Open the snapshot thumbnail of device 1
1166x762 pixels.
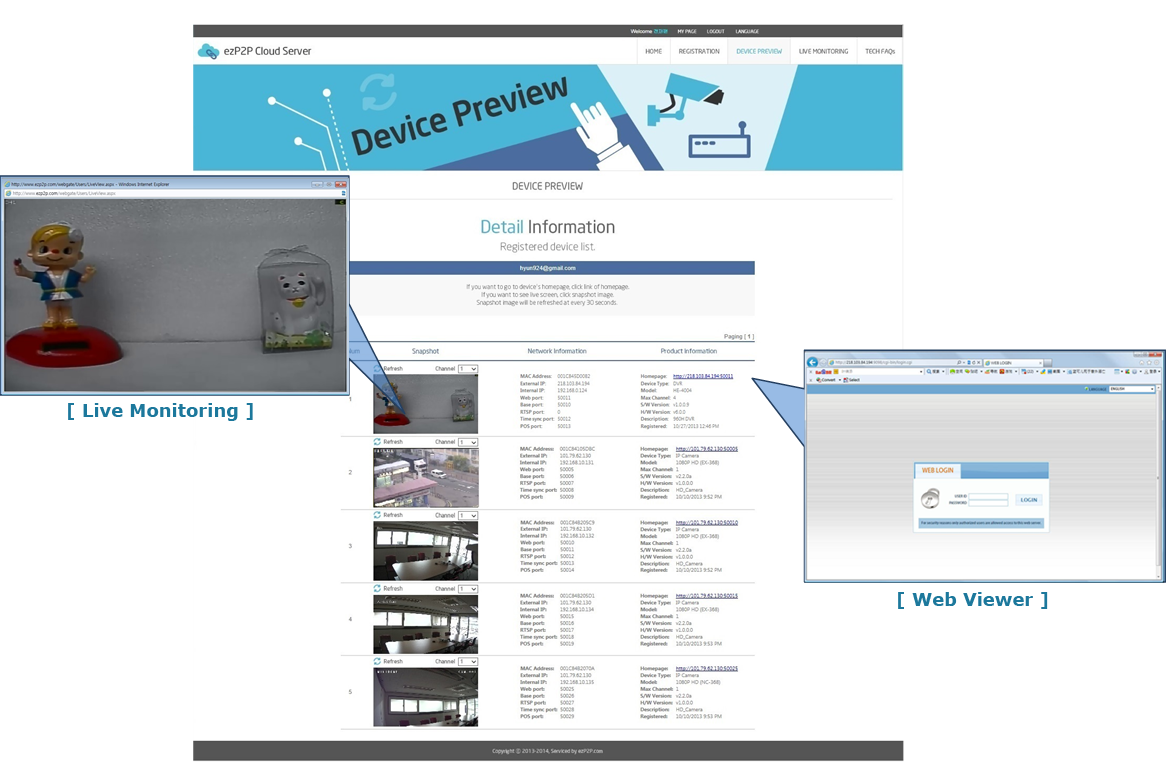(425, 404)
